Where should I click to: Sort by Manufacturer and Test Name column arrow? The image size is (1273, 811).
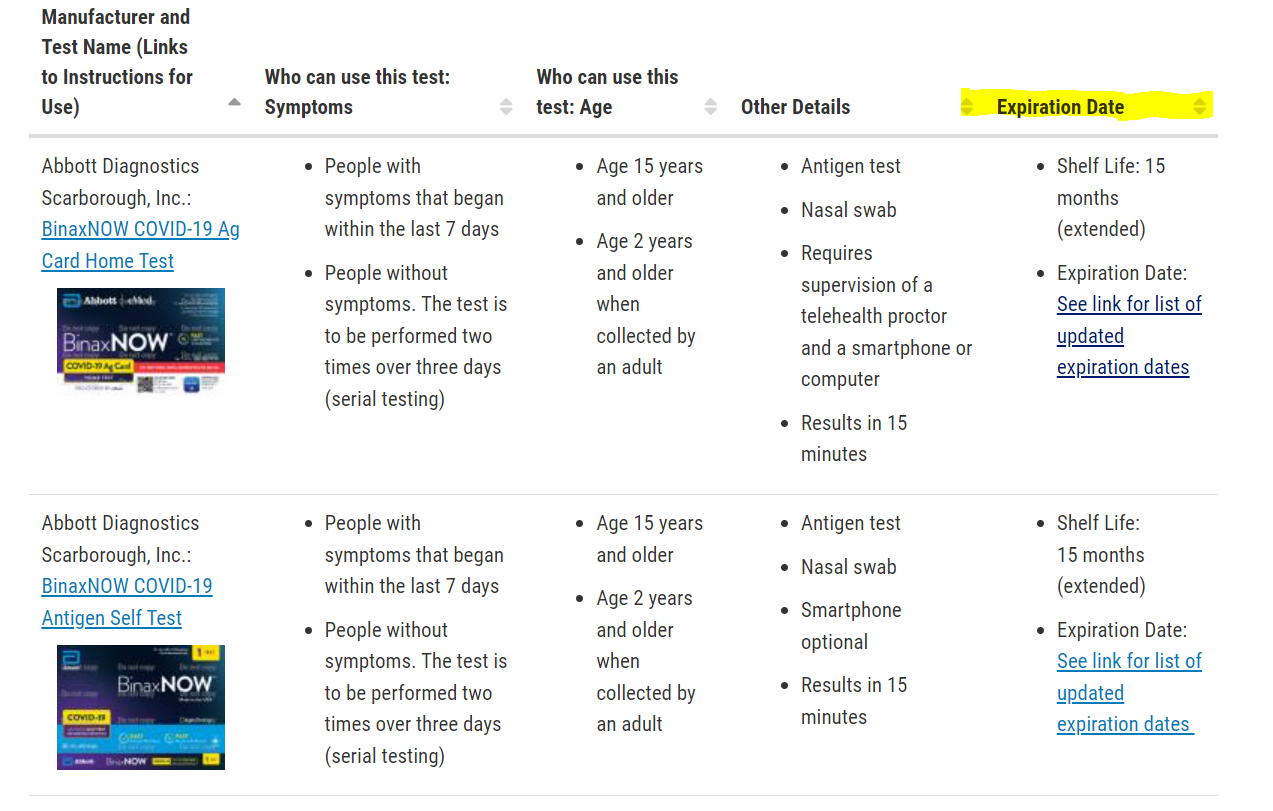234,102
